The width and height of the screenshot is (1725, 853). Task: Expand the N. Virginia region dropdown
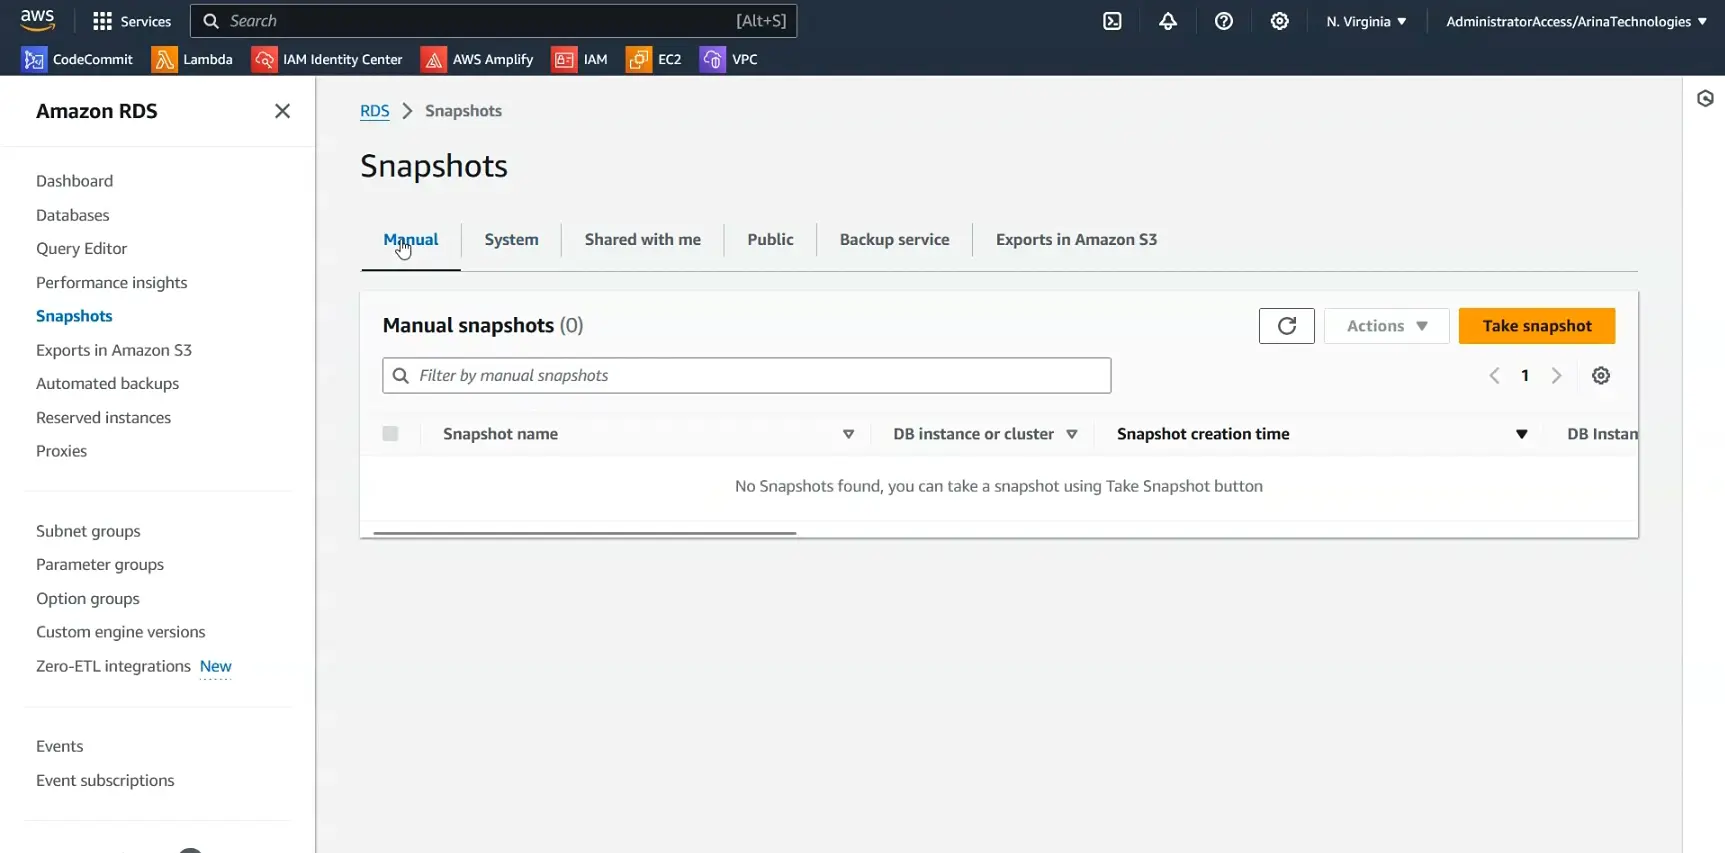[1366, 21]
